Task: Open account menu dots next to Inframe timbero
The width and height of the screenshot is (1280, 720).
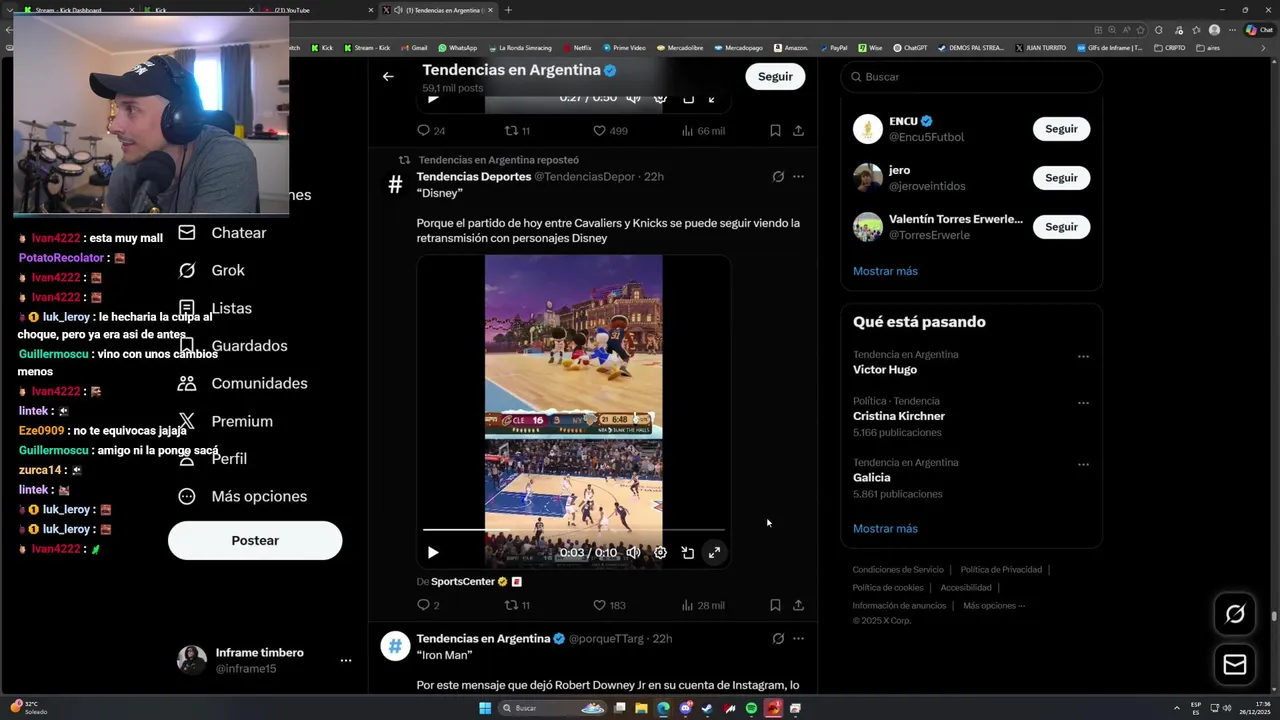Action: pyautogui.click(x=345, y=661)
